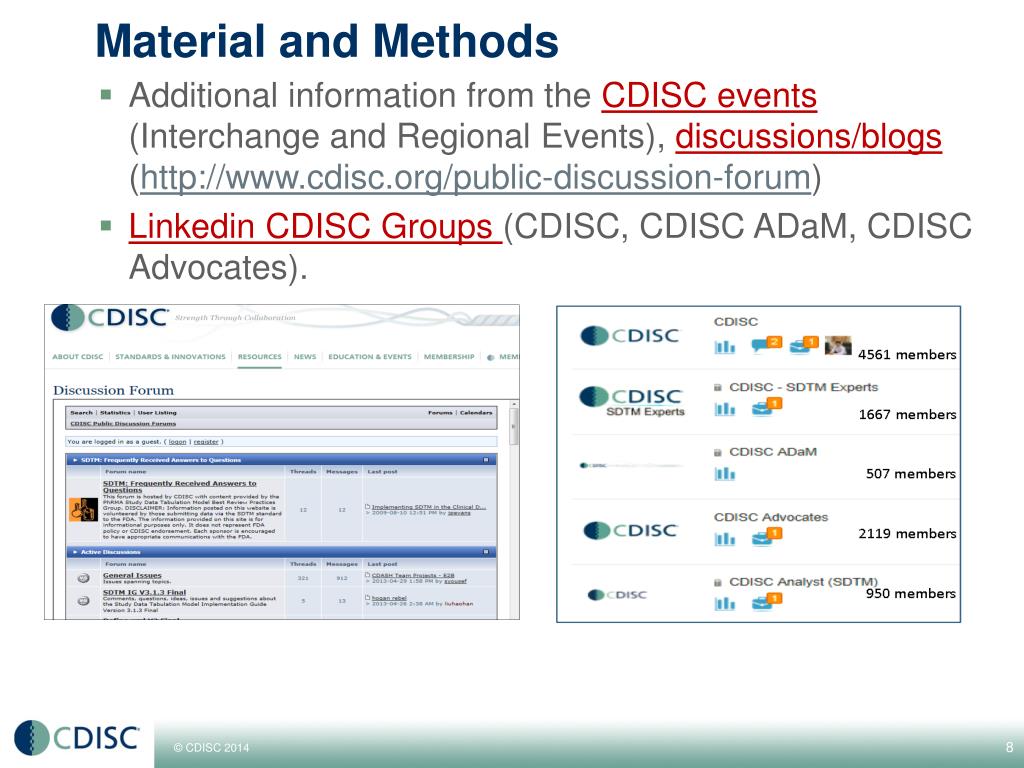Screen dimensions: 1024x768
Task: Open statistics bar chart for CDISC Advocates
Action: tap(724, 539)
